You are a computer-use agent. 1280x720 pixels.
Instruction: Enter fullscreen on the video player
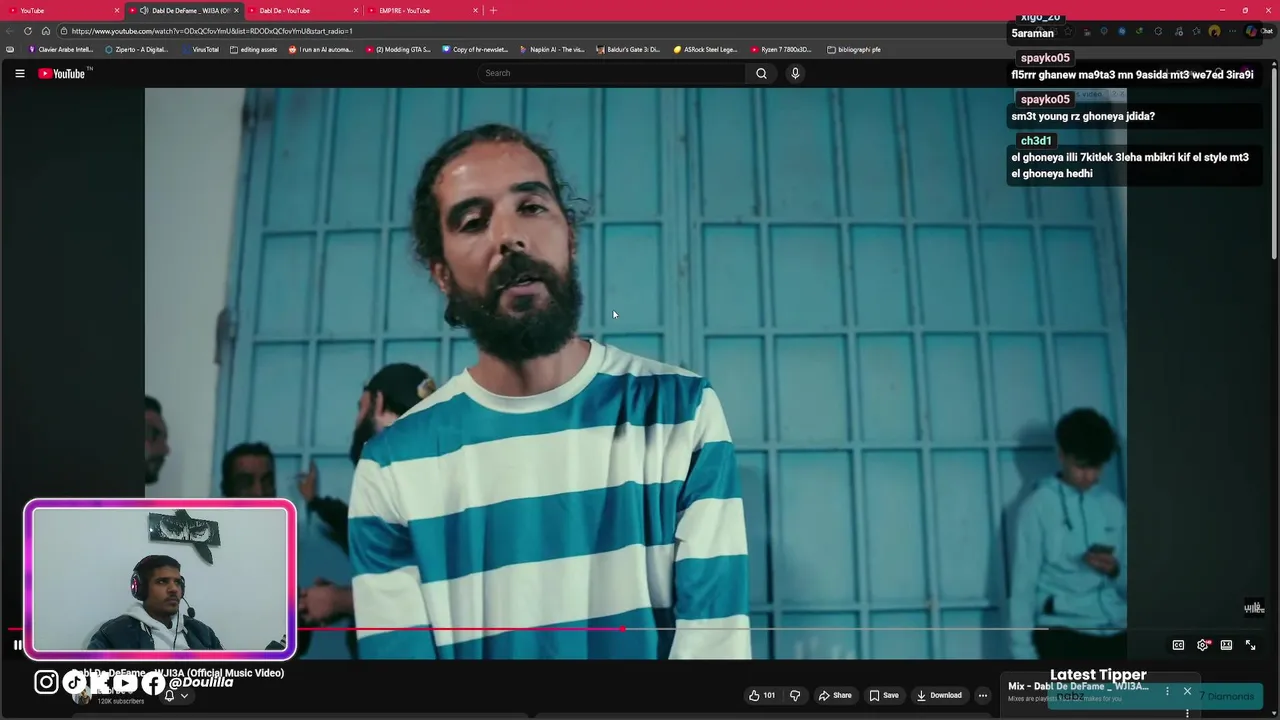pos(1250,645)
